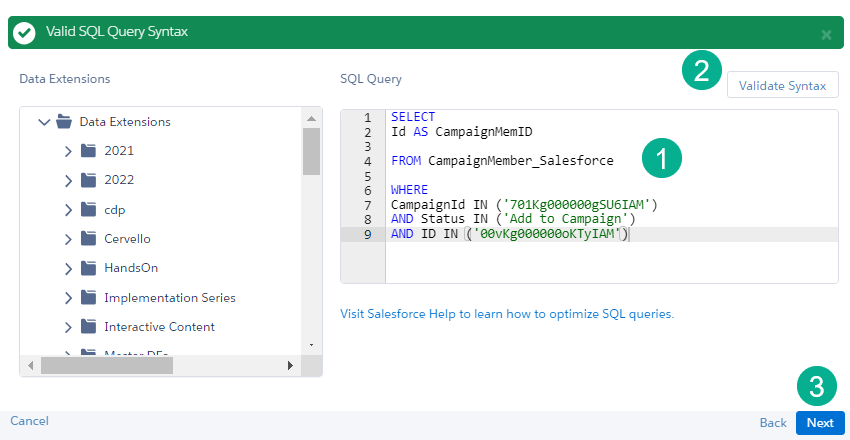This screenshot has width=850, height=440.
Task: Click the Interactive Content folder icon
Action: (x=88, y=327)
